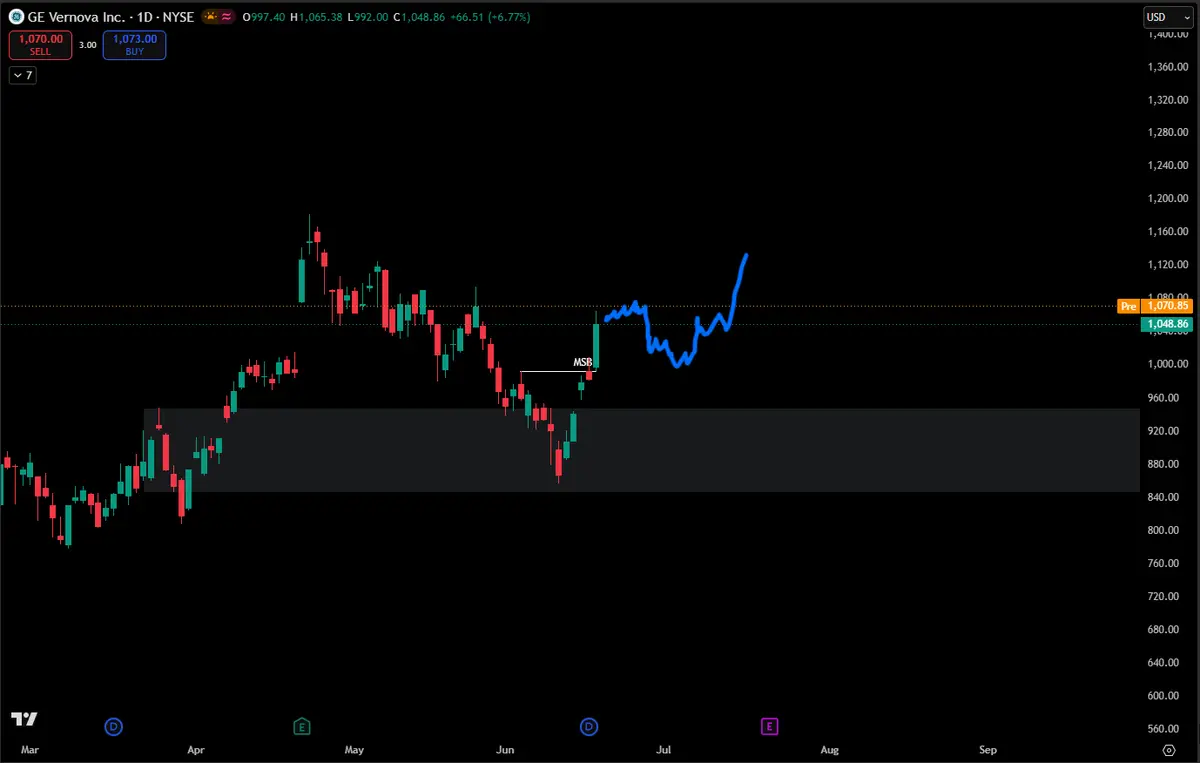Click the green 1,048.86 last price label
Viewport: 1200px width, 763px height.
click(x=1166, y=325)
